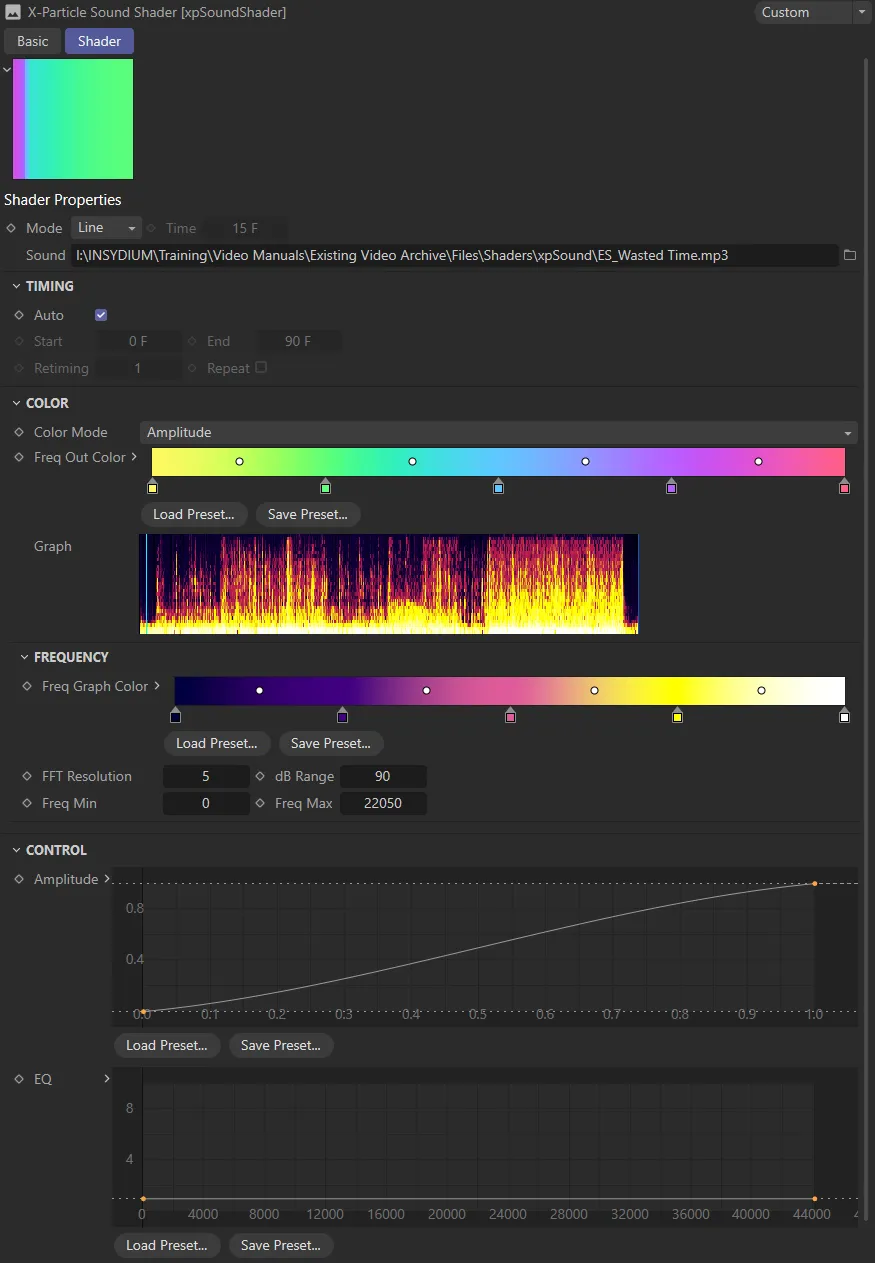The width and height of the screenshot is (875, 1263).
Task: Click Load Preset under the Freq Out Color gradient
Action: point(193,514)
